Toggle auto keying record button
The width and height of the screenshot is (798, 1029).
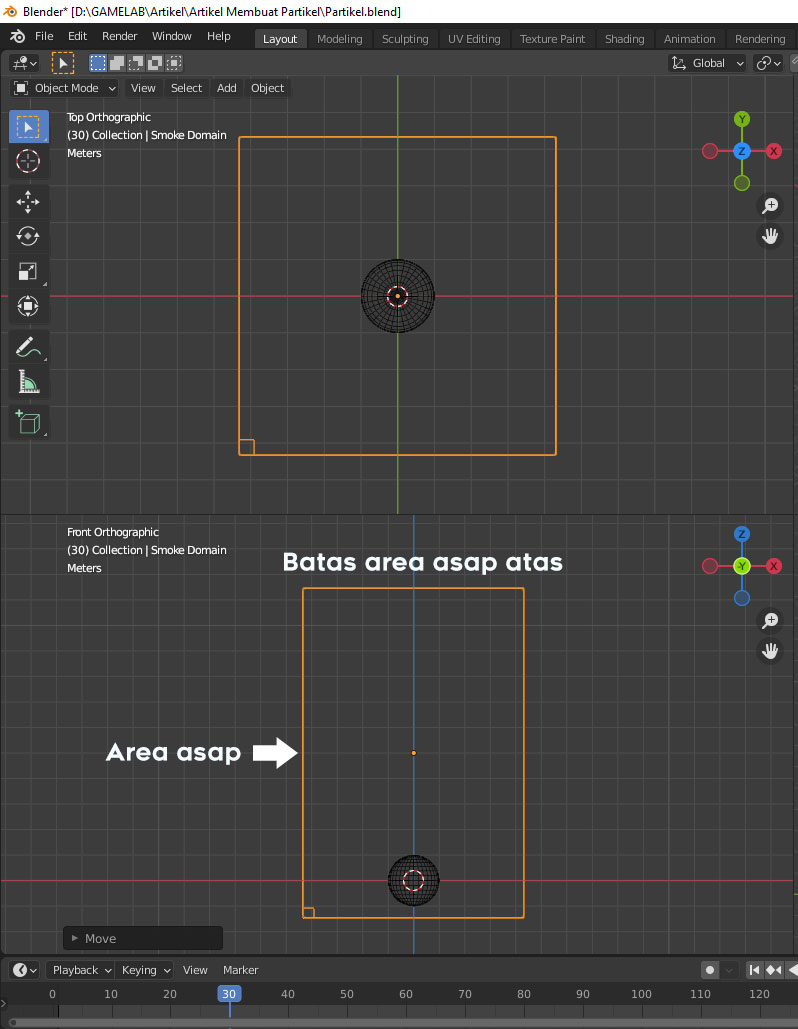(709, 970)
